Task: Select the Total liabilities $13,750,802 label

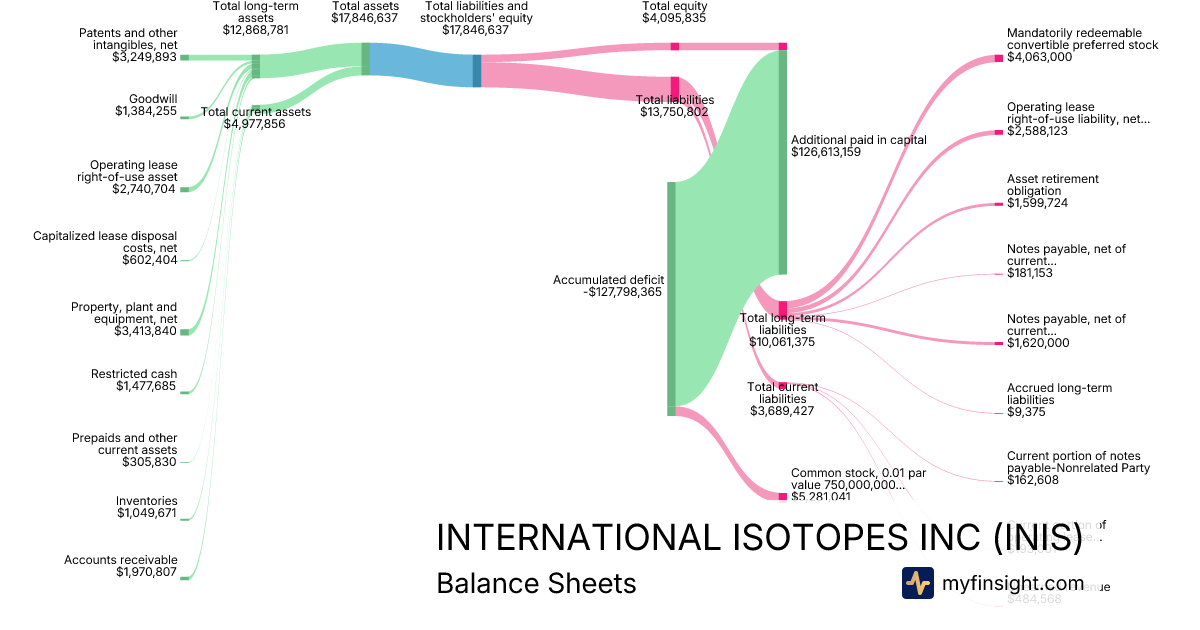Action: pos(676,106)
